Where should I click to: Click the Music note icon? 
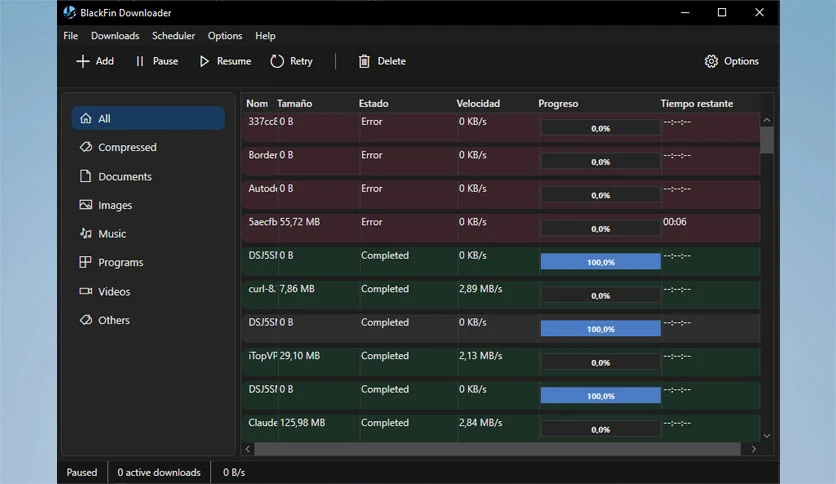[85, 233]
